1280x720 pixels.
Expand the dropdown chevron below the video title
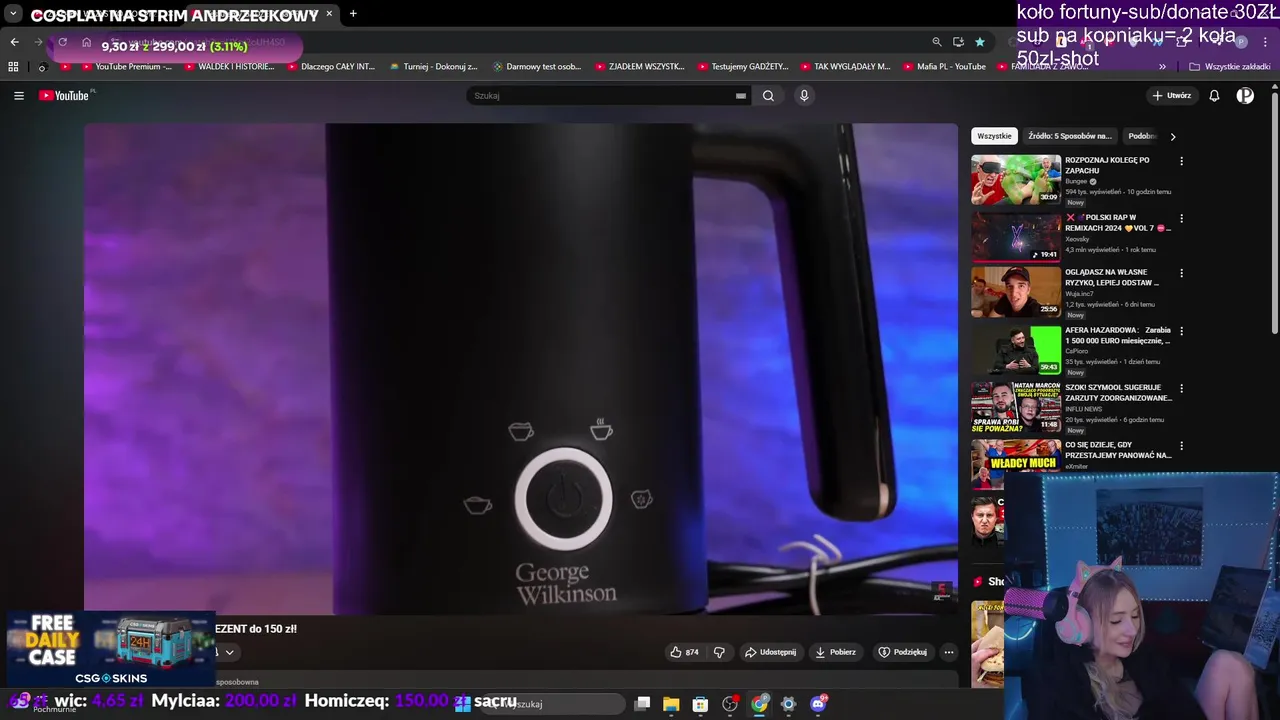coord(229,652)
